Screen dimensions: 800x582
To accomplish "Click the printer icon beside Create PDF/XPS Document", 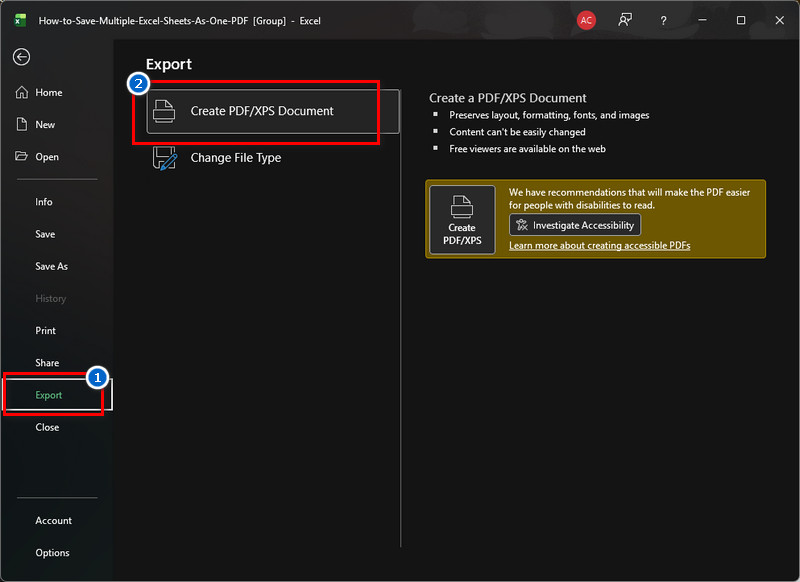I will pos(164,111).
